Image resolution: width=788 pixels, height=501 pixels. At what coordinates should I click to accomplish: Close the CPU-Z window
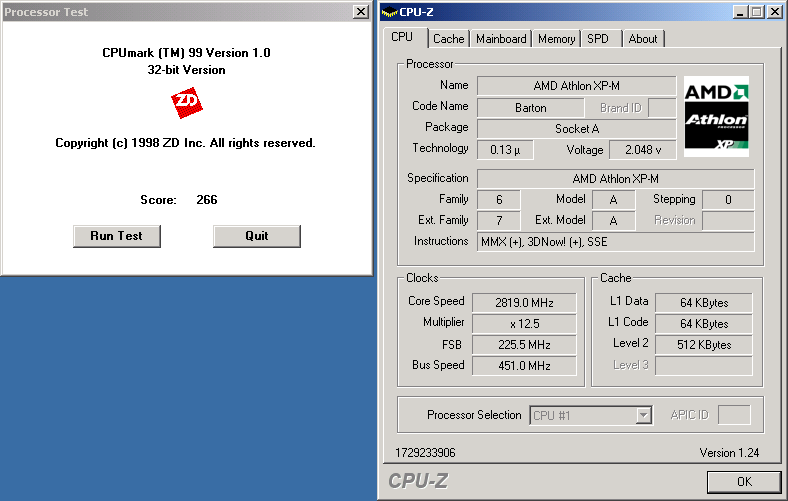775,12
